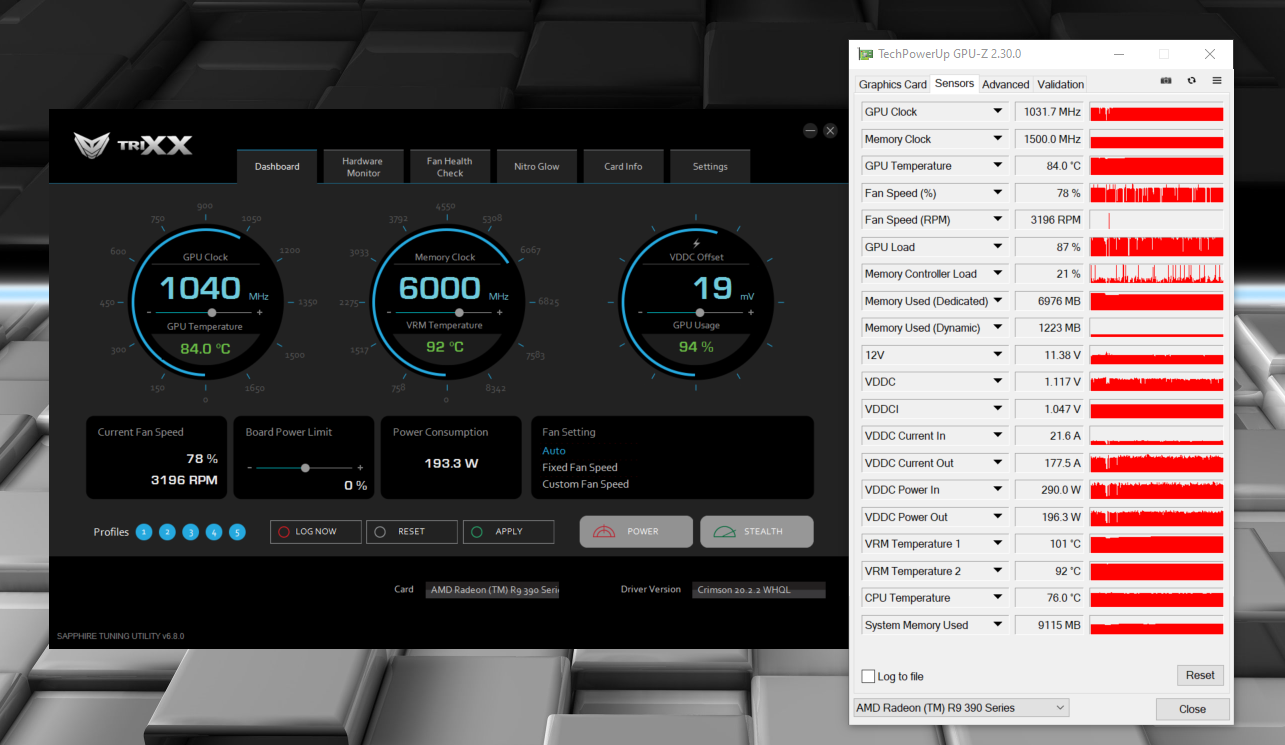1285x745 pixels.
Task: Open VRM Temperature 1 sensor dropdown
Action: [x=998, y=544]
